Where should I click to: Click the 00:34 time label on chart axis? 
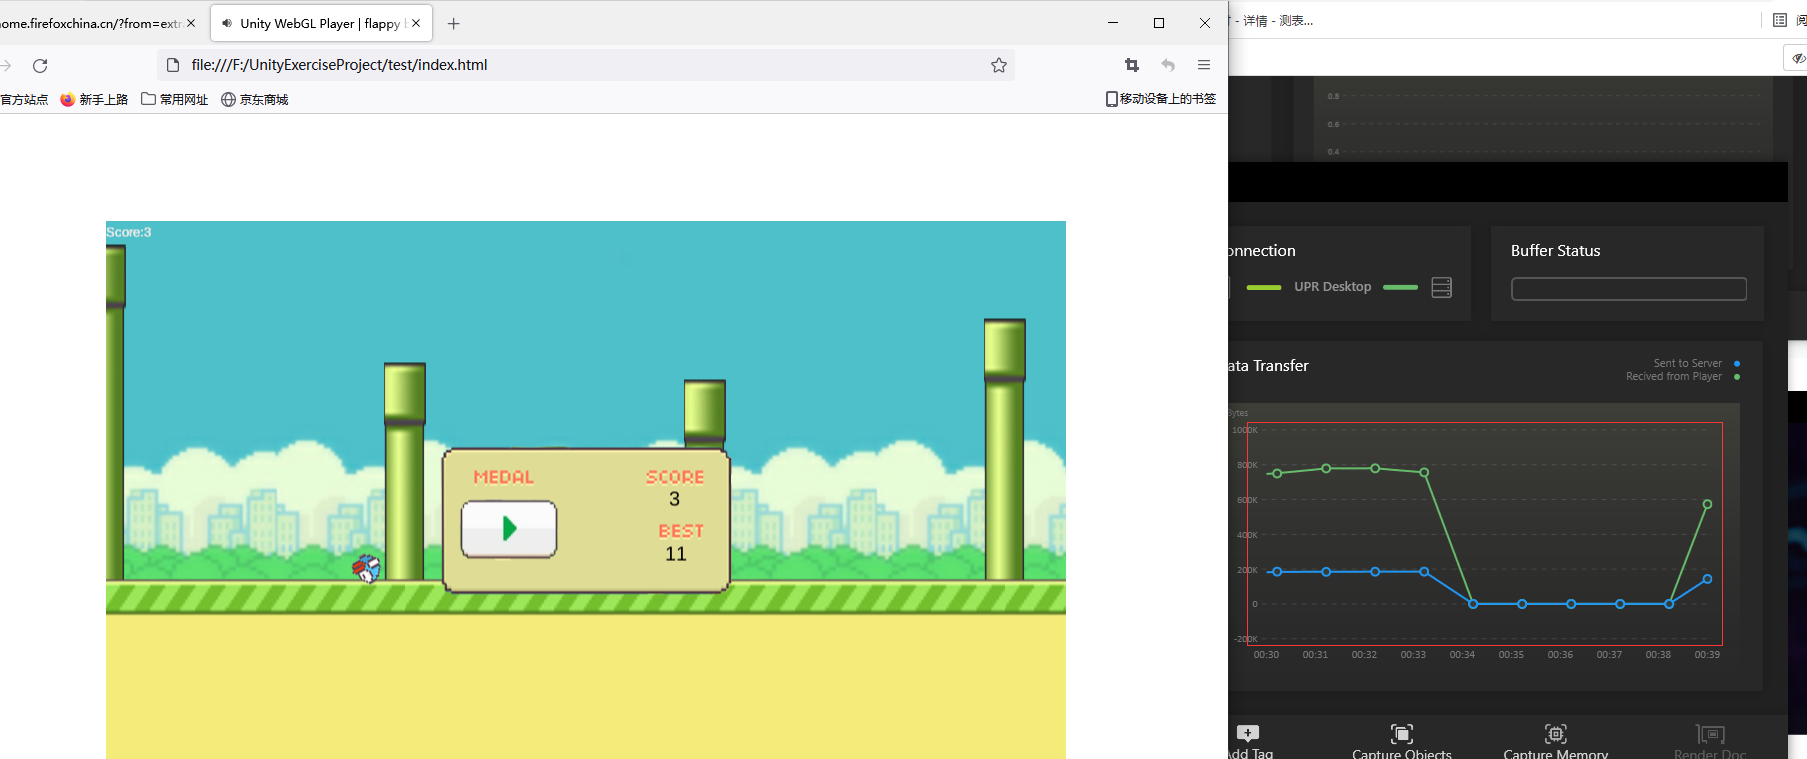[1462, 655]
